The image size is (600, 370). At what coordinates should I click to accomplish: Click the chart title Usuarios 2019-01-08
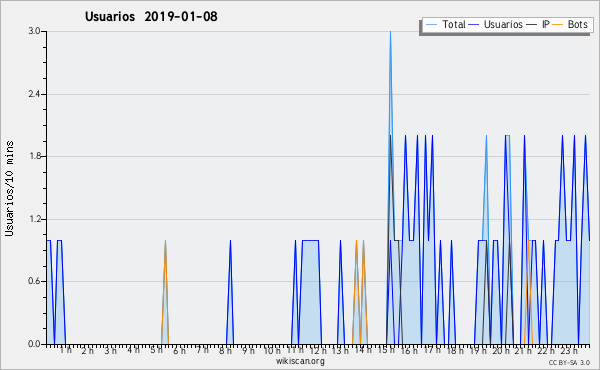click(151, 16)
